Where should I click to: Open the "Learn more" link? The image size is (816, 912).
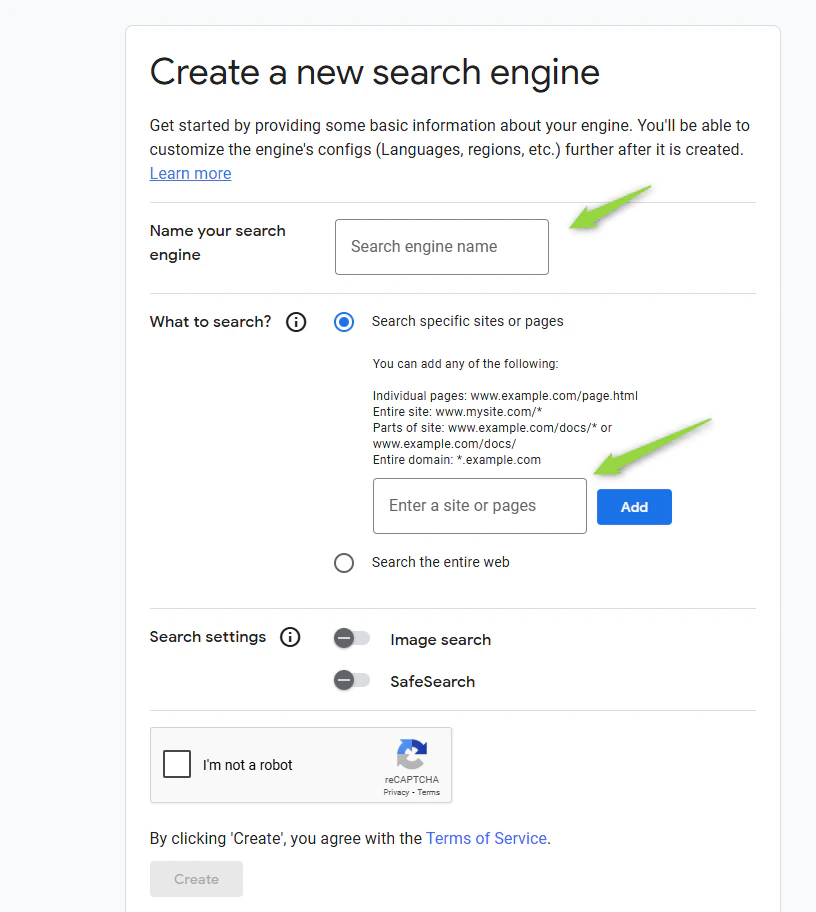(190, 173)
